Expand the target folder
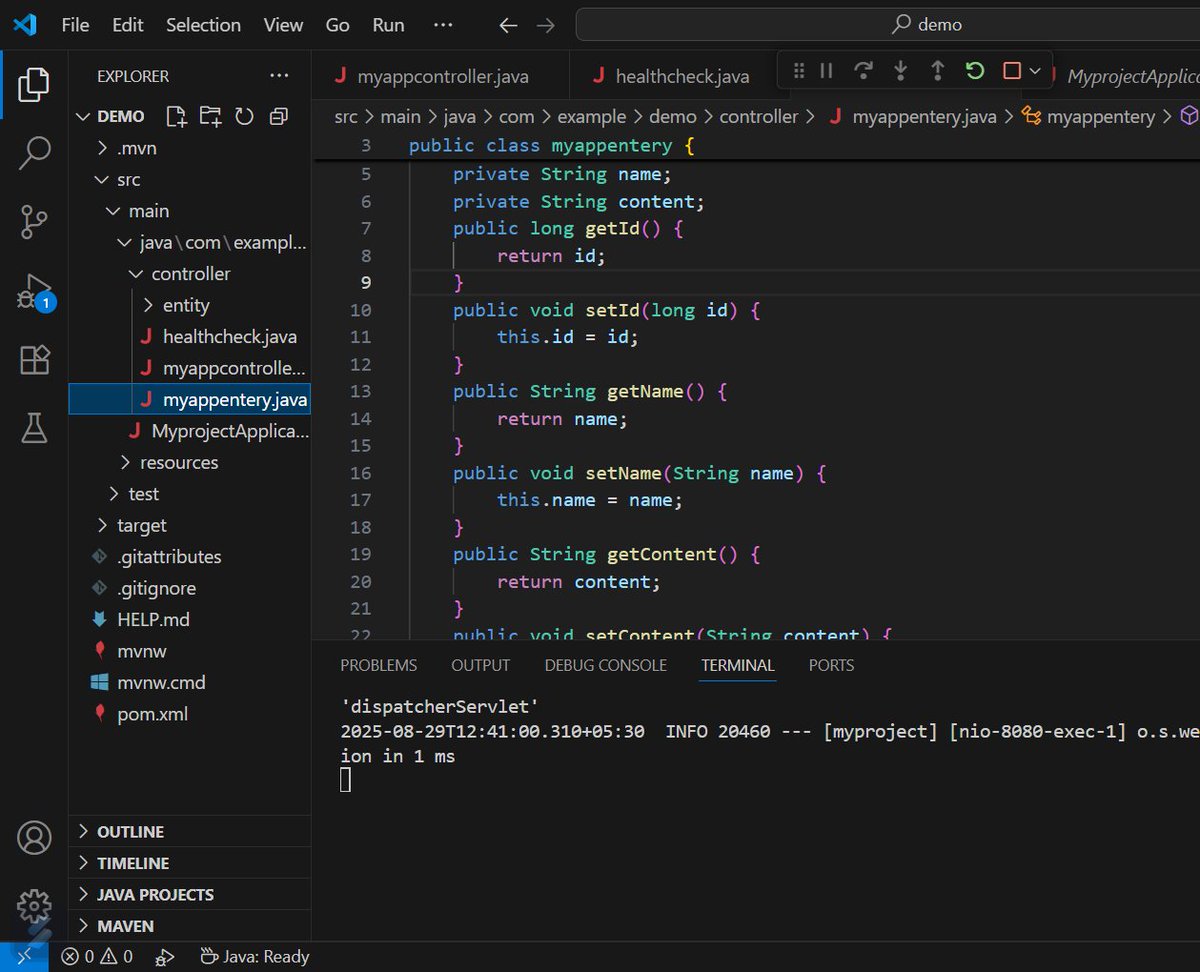The height and width of the screenshot is (972, 1200). click(x=102, y=526)
